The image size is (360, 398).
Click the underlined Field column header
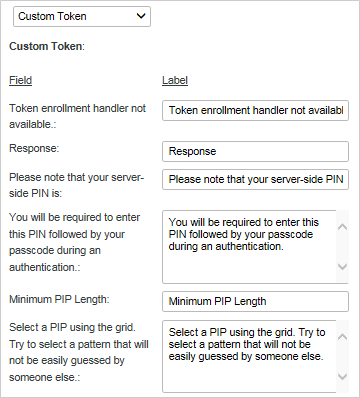20,80
